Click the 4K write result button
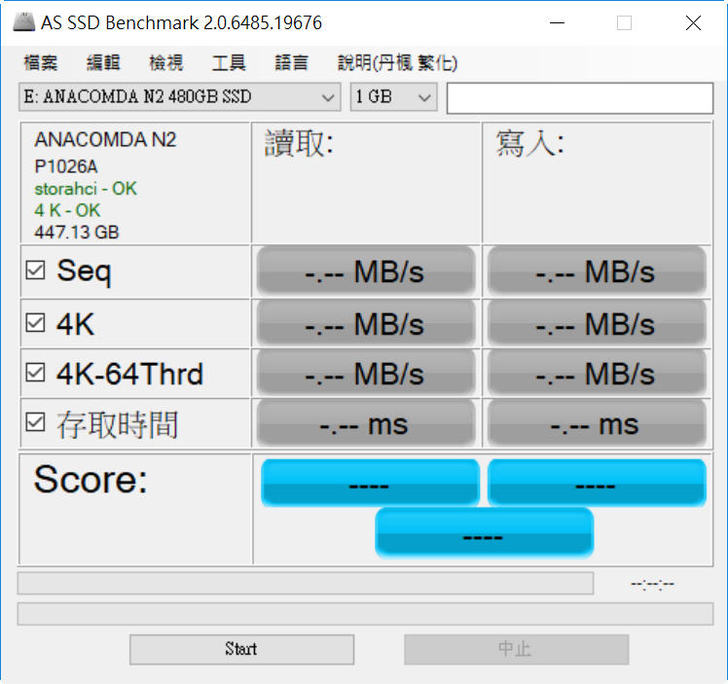Screen dimensions: 728x684 pyautogui.click(x=597, y=323)
